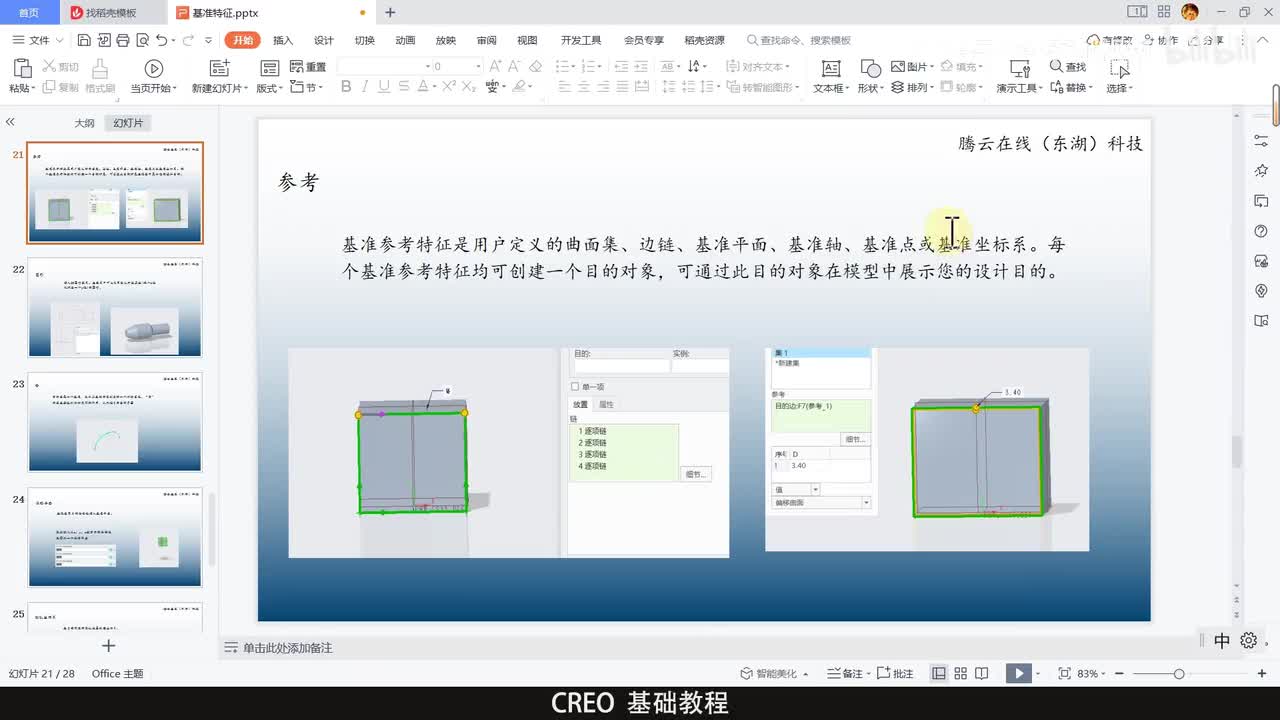The image size is (1280, 720).
Task: Apply Bold formatting
Action: point(346,87)
